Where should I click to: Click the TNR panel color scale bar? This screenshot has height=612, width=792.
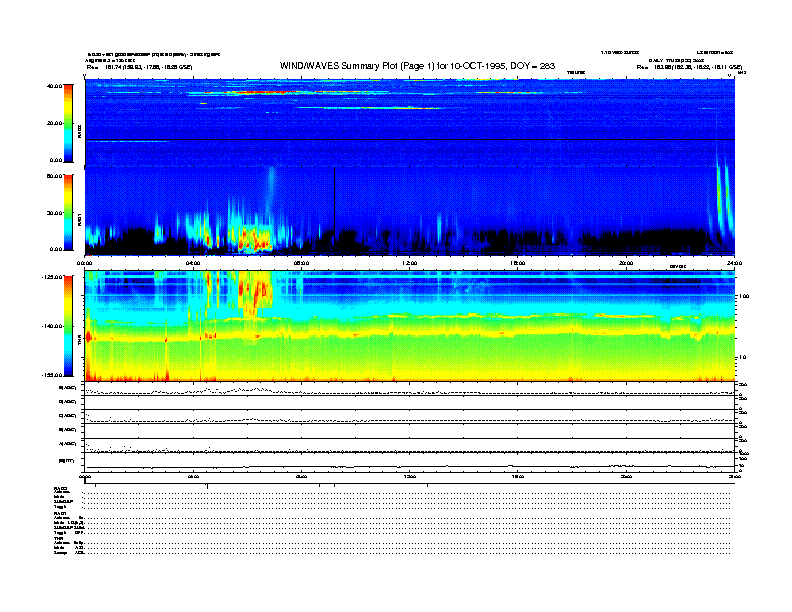68,326
